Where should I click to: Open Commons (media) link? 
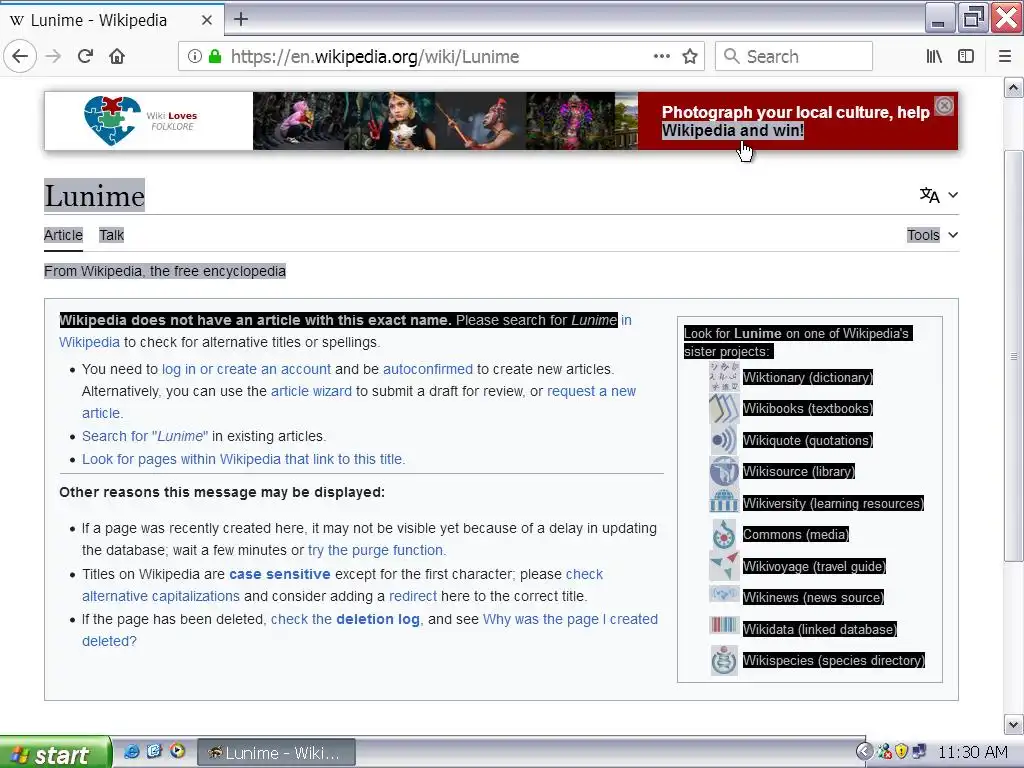[x=795, y=534]
